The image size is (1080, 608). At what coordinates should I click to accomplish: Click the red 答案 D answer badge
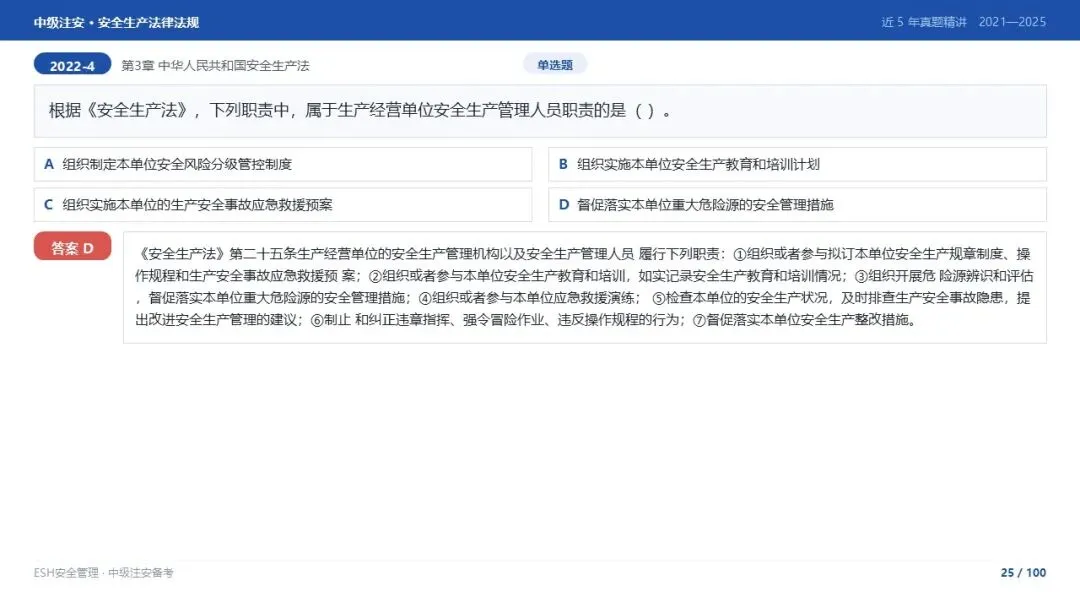(x=72, y=247)
